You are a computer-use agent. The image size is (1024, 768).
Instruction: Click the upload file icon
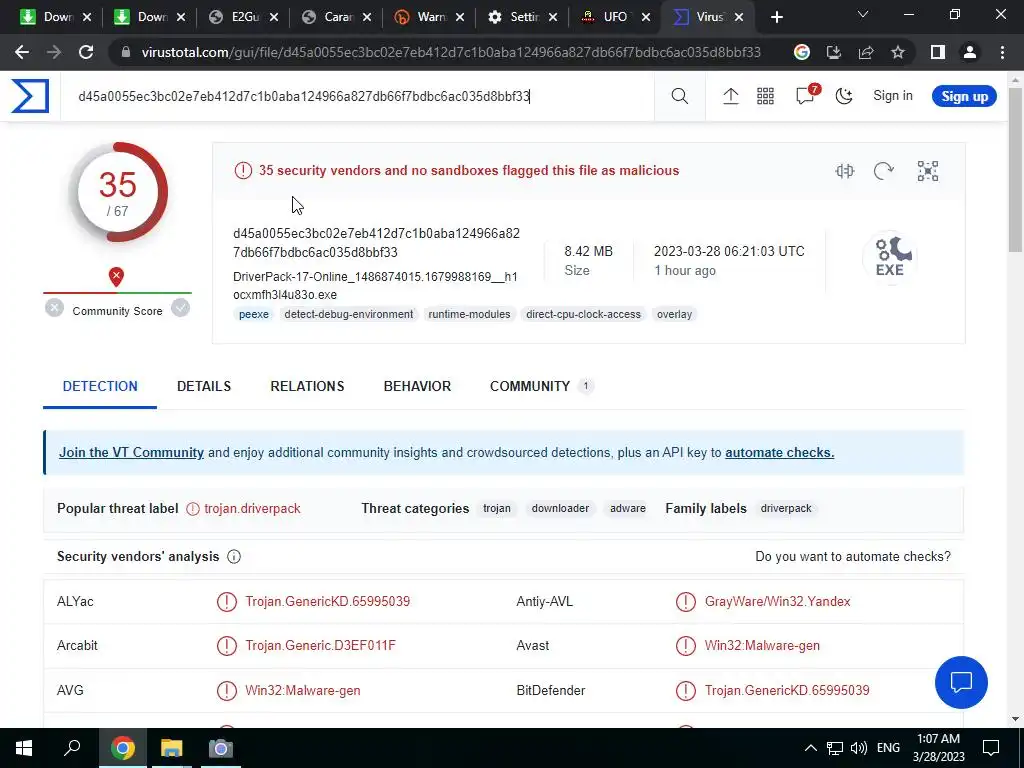pos(730,96)
